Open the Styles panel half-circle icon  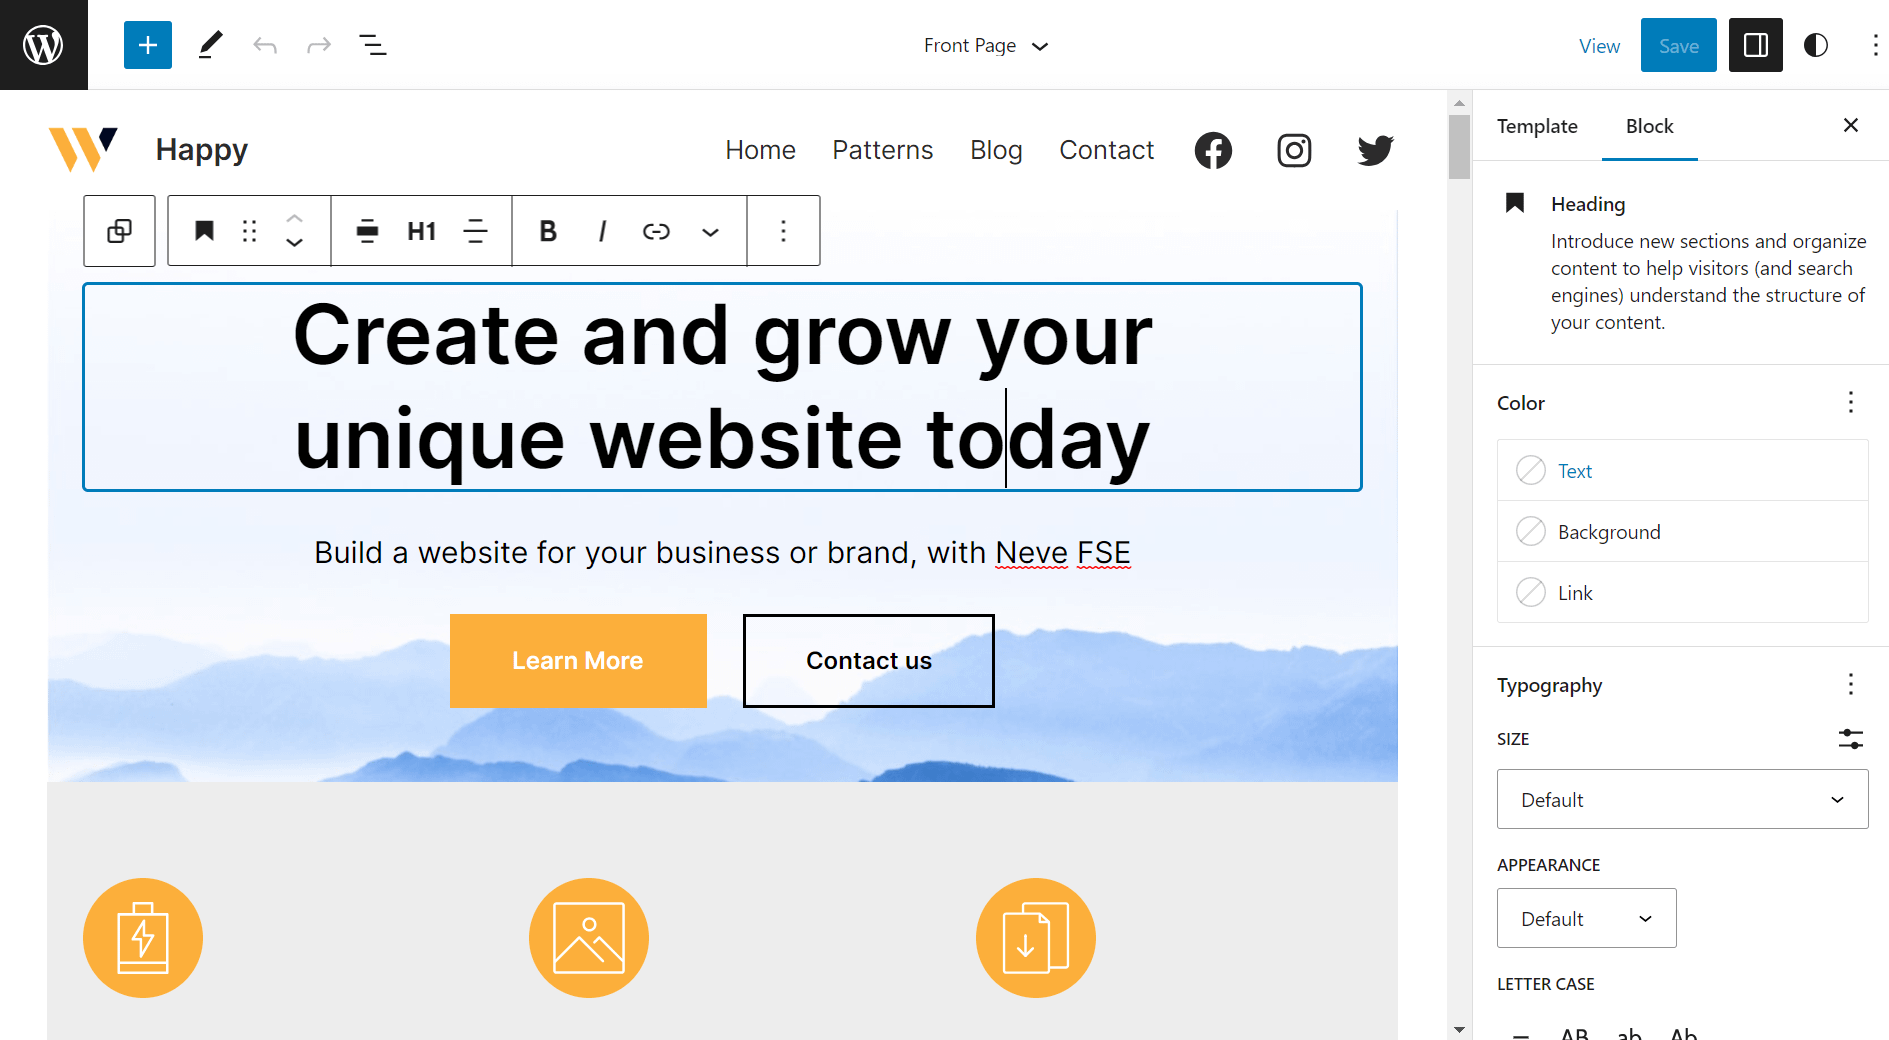pos(1816,45)
